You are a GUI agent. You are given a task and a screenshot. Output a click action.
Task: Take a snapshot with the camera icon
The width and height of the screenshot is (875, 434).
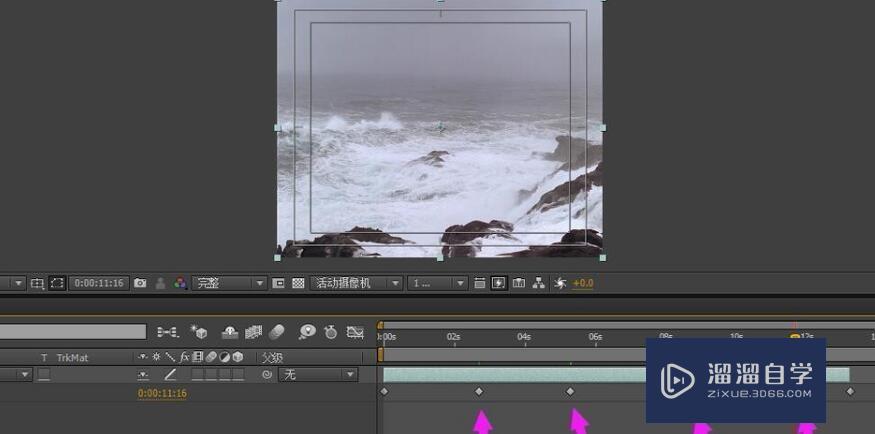point(140,283)
